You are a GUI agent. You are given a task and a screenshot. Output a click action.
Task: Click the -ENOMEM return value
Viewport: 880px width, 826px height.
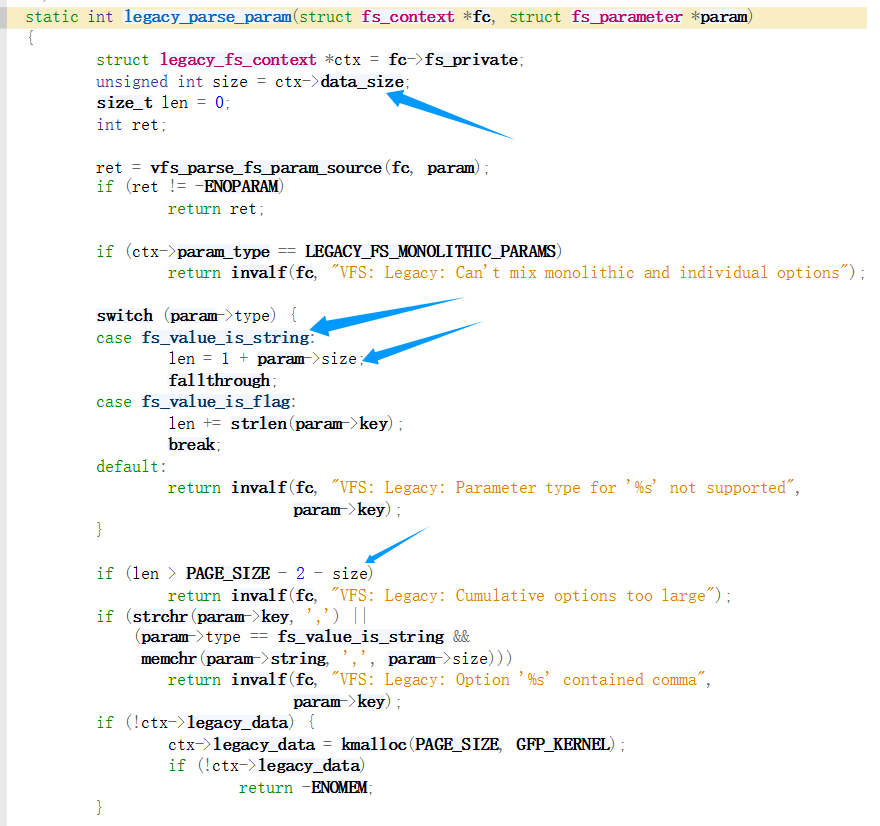pyautogui.click(x=335, y=788)
